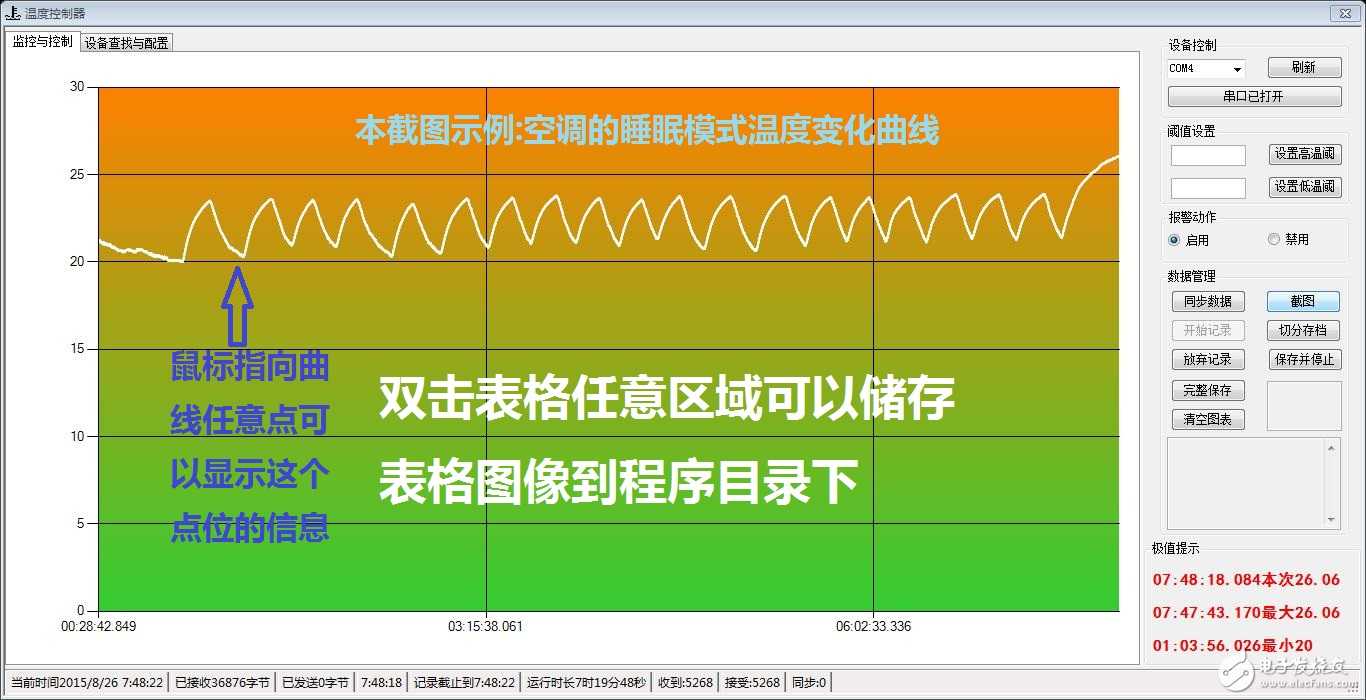This screenshot has height=700, width=1366.
Task: Click the 06:02:33.336 time axis label
Action: [x=873, y=627]
